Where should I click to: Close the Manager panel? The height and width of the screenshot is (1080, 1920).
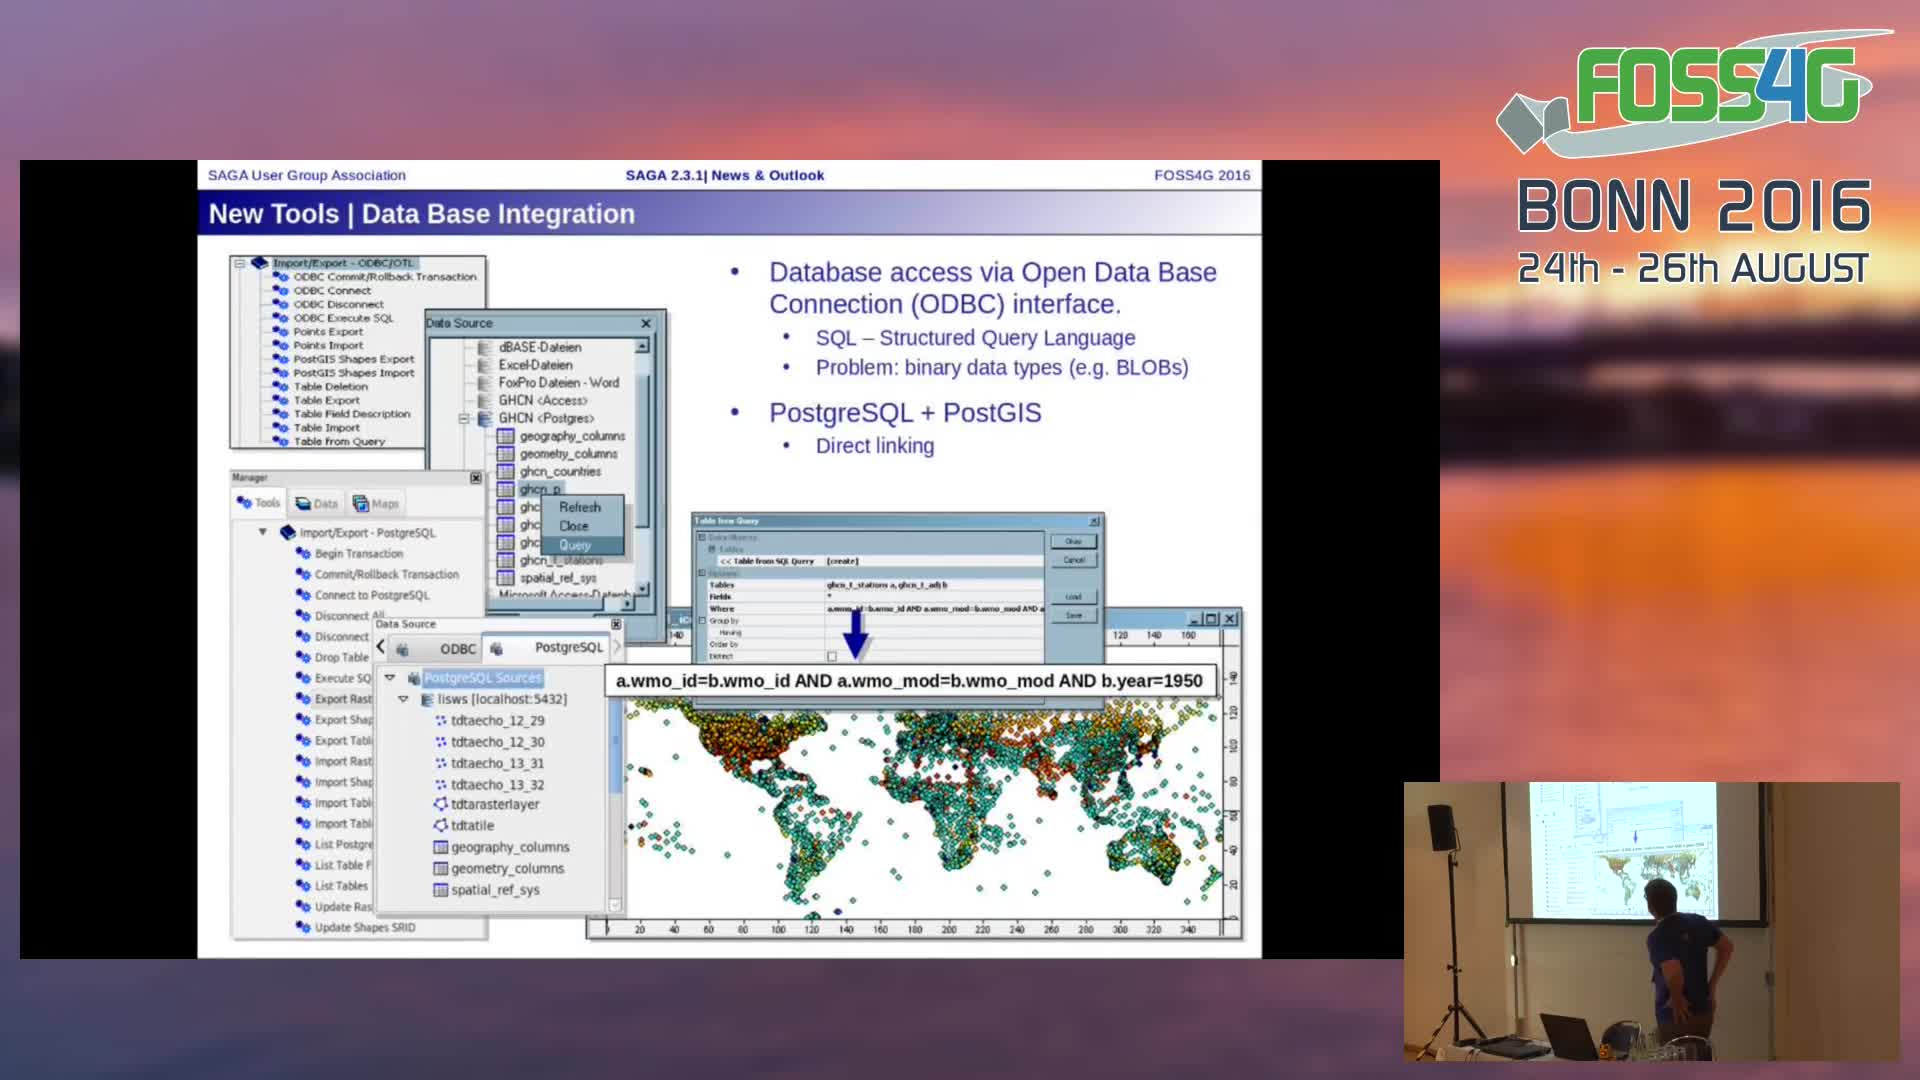tap(476, 478)
